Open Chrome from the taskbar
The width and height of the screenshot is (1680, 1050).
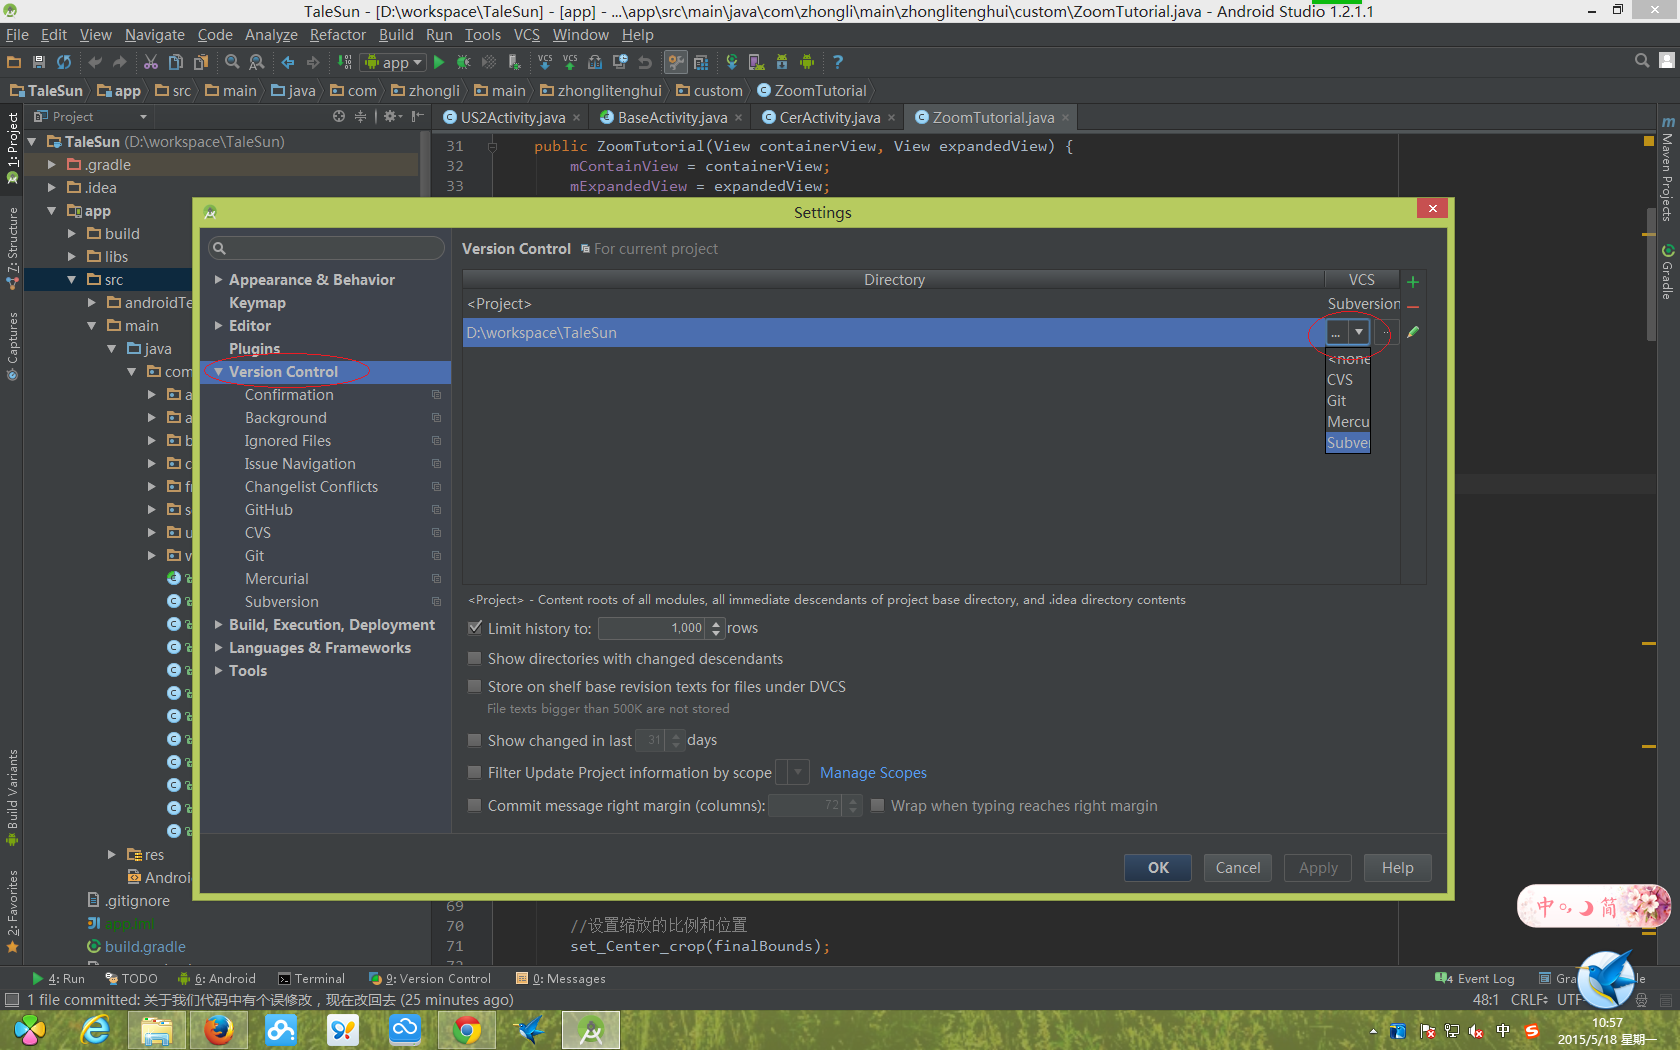[x=467, y=1030]
